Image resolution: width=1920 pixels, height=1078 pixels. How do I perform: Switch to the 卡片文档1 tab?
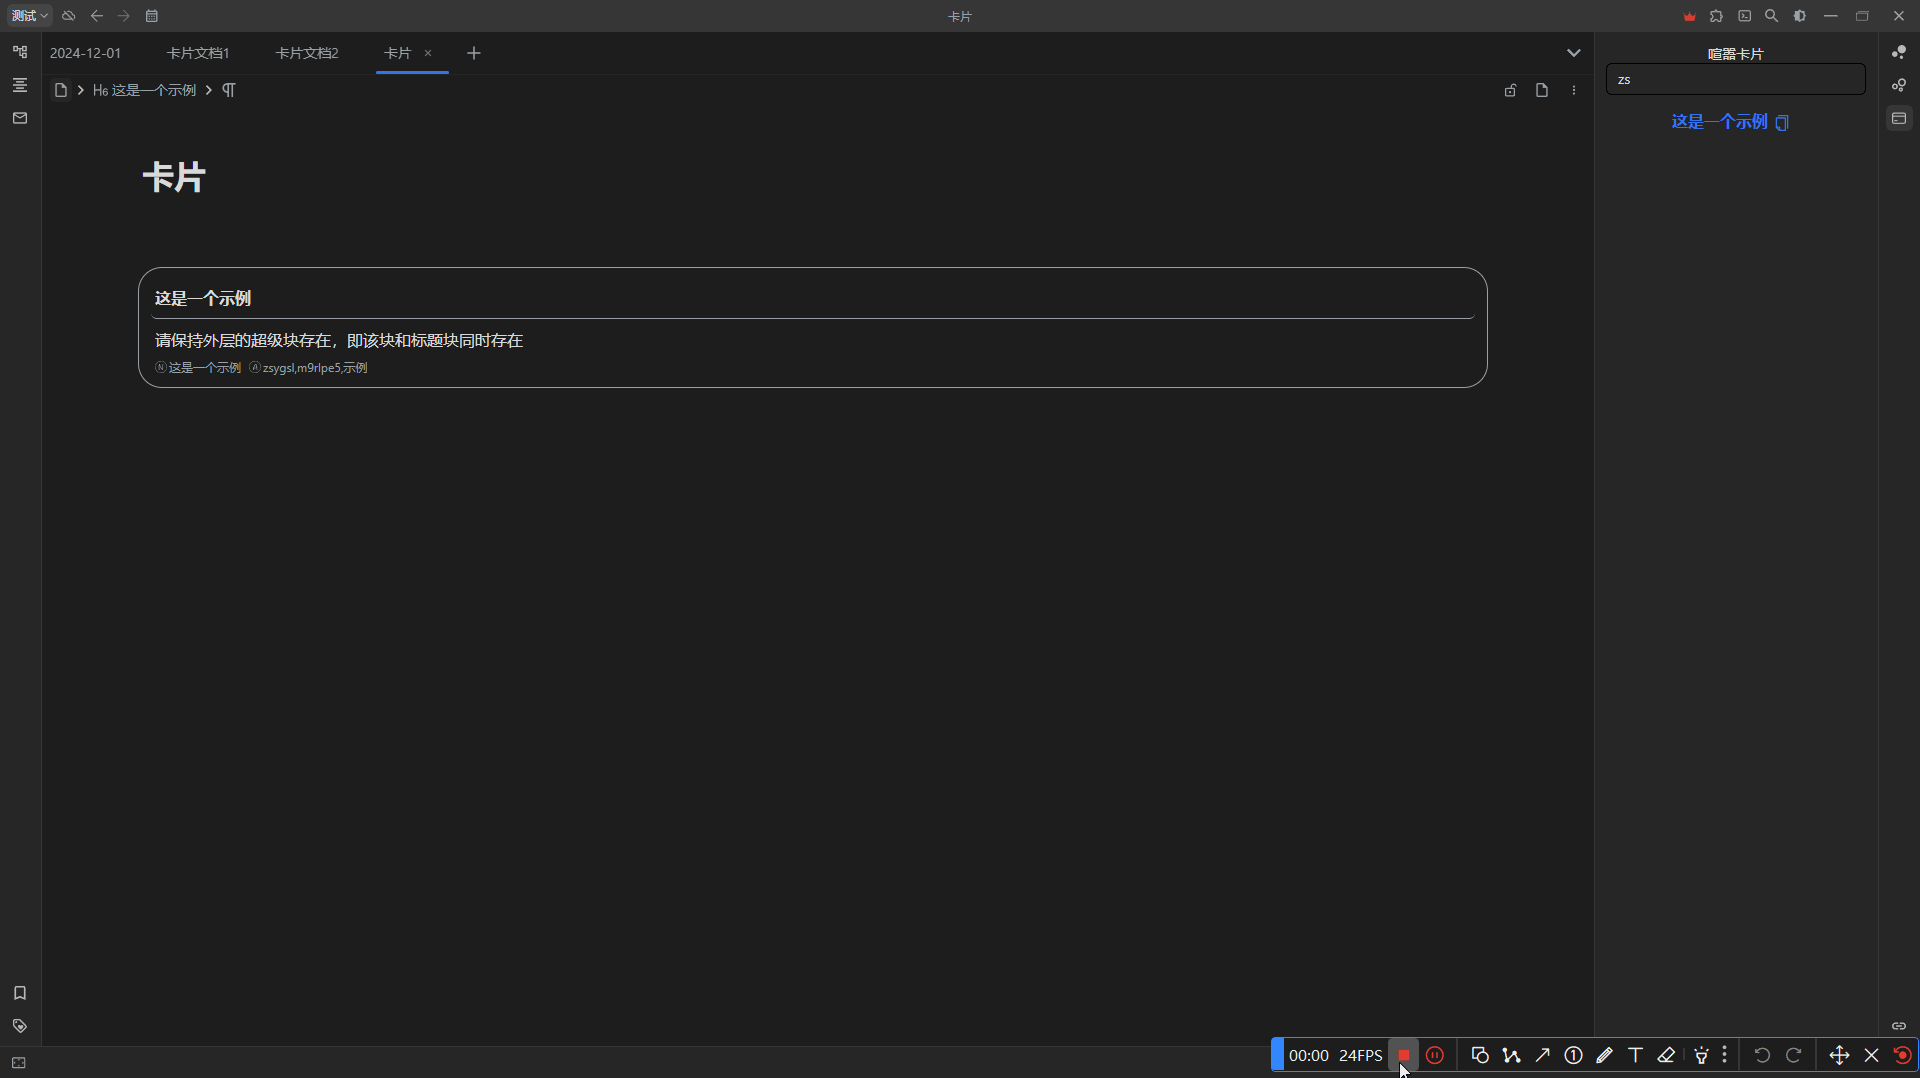click(x=197, y=53)
